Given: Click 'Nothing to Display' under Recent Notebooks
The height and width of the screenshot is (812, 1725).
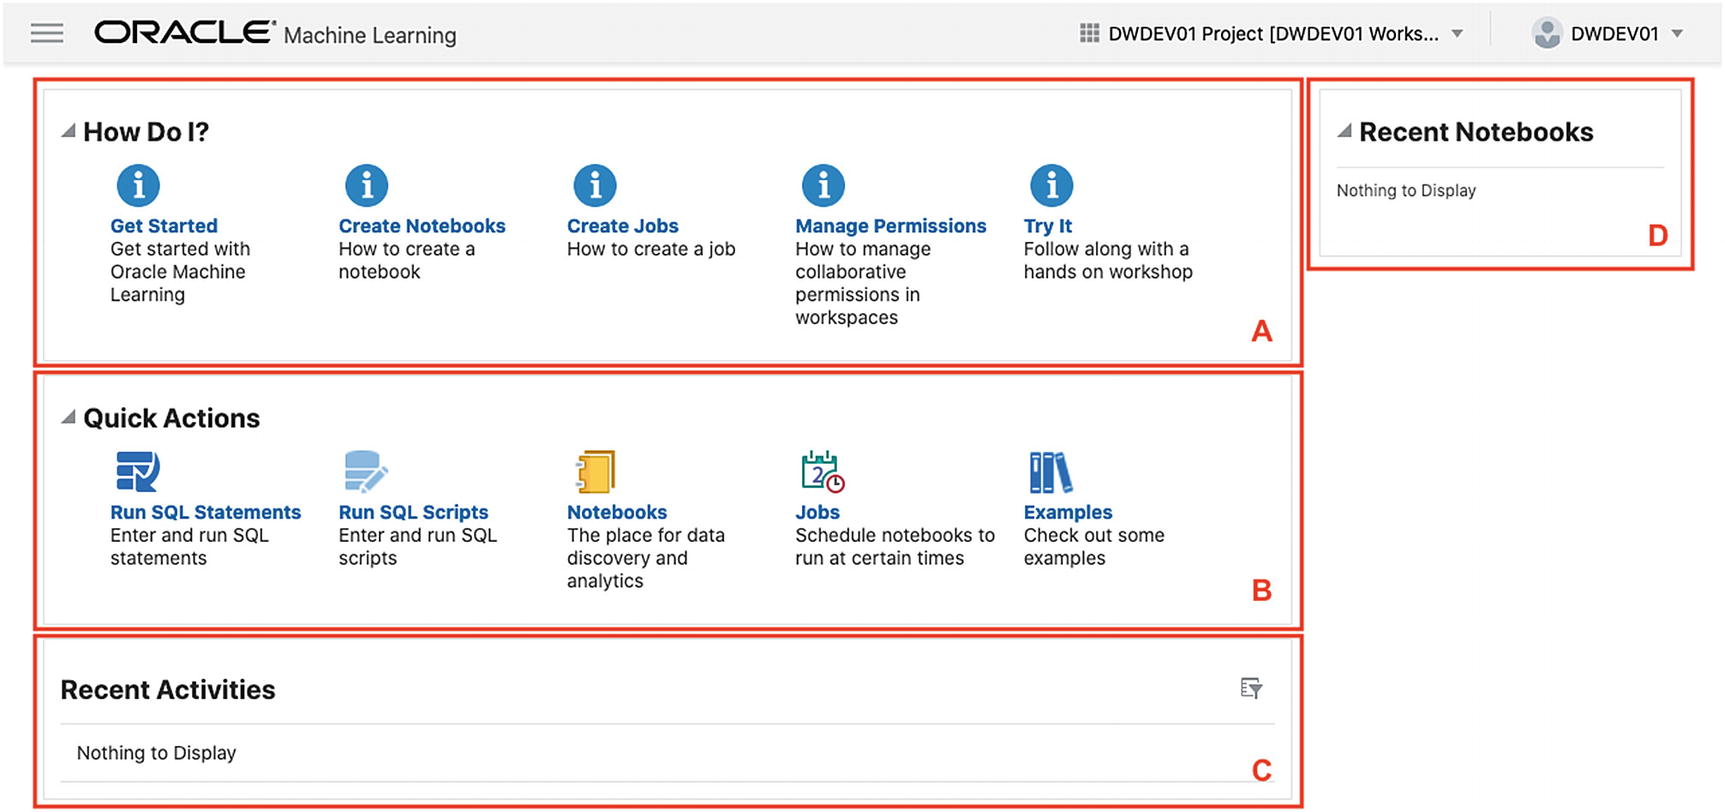Looking at the screenshot, I should click(1406, 190).
